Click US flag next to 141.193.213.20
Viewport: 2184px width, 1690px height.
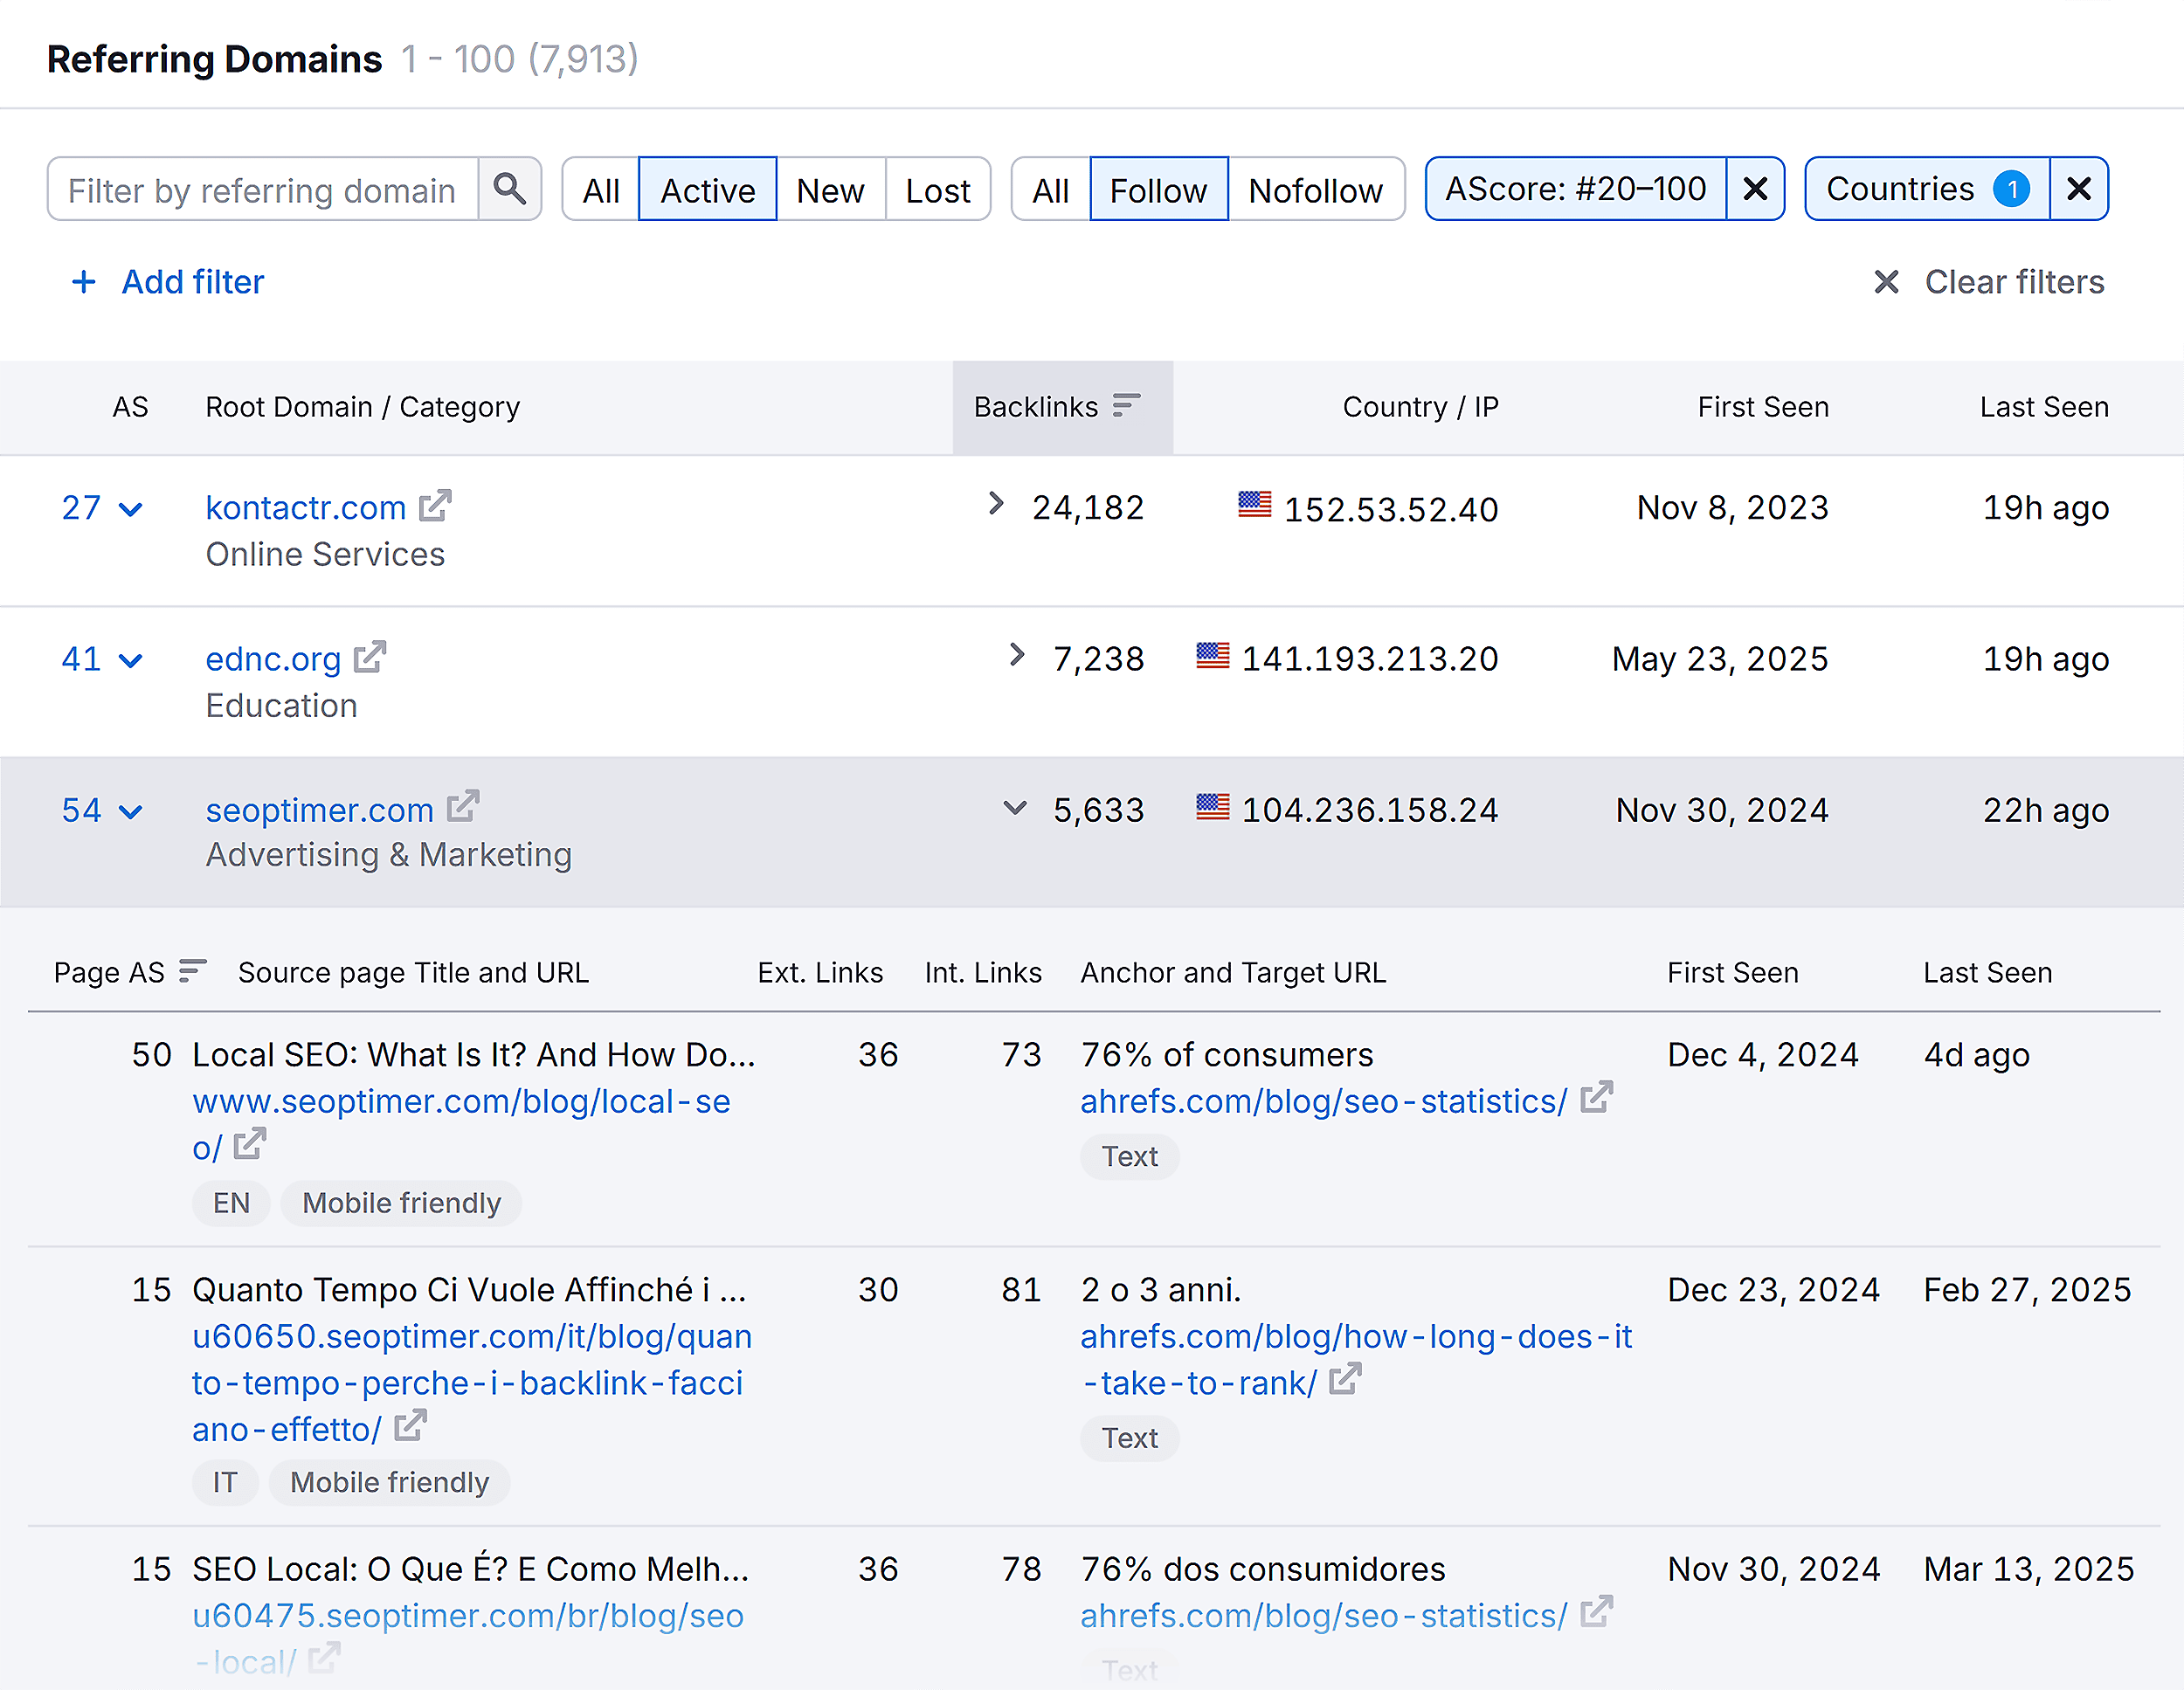[x=1212, y=656]
